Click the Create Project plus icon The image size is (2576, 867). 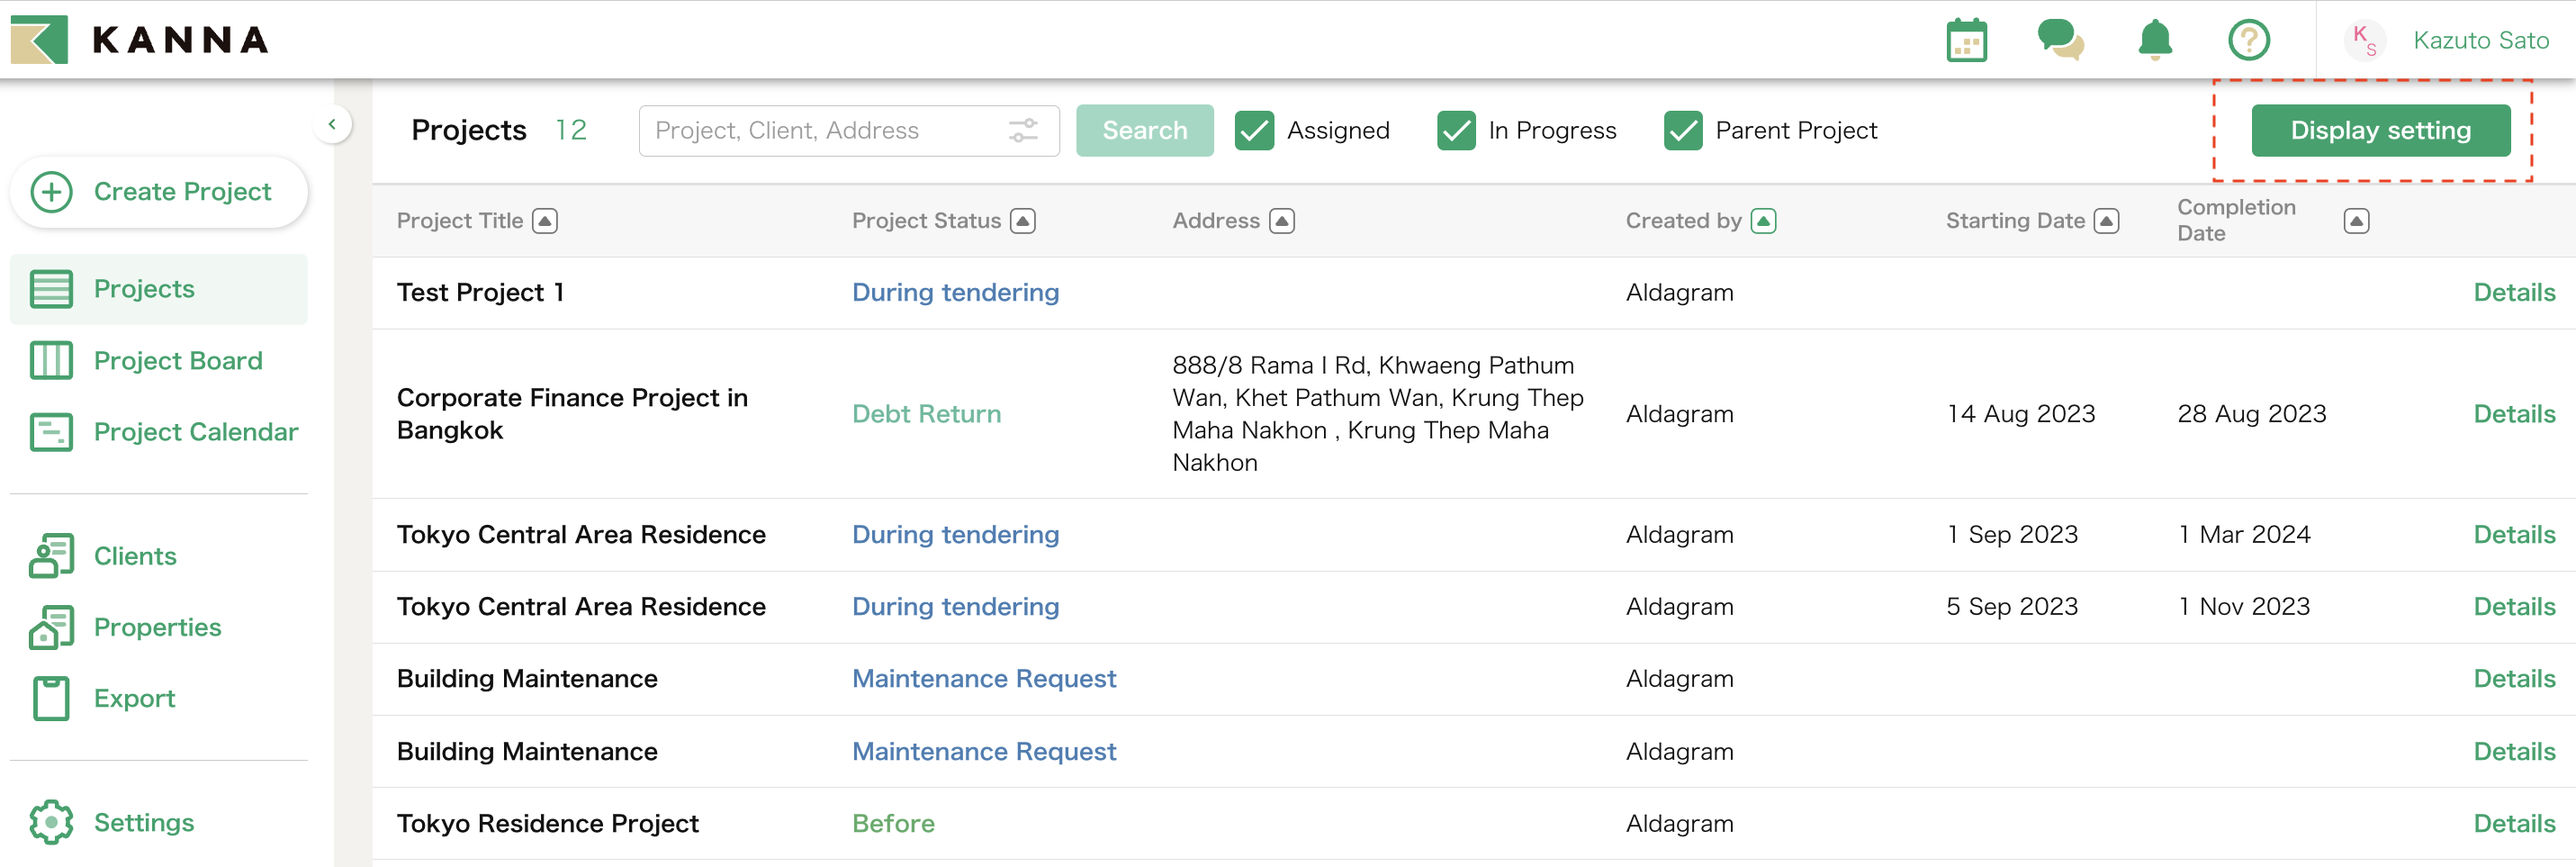point(51,192)
